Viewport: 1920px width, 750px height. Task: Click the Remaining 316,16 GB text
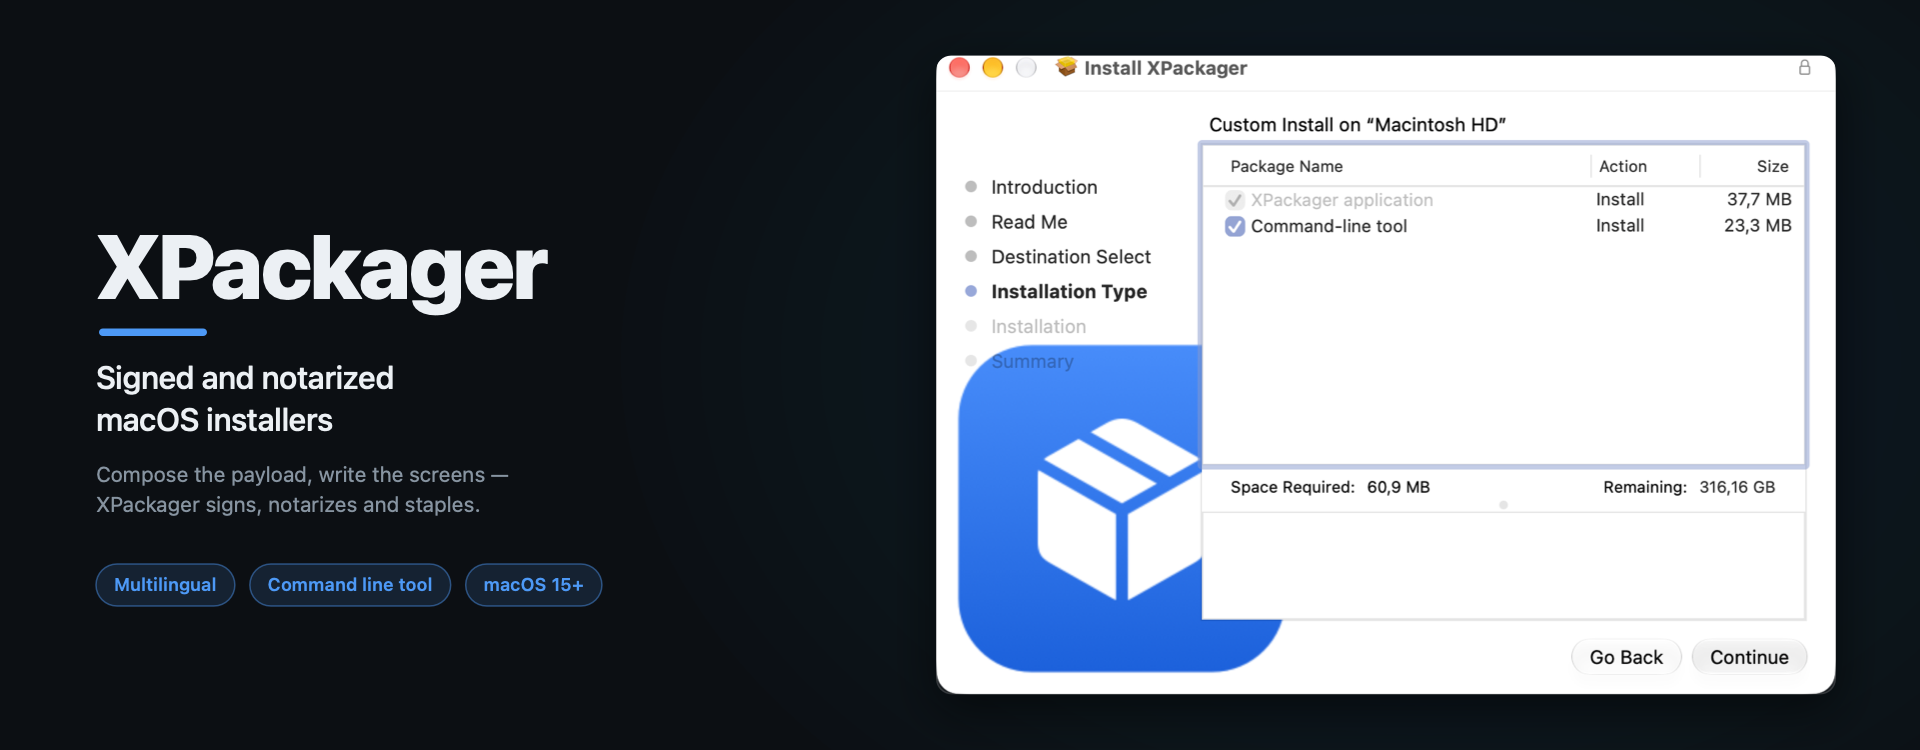(x=1689, y=487)
